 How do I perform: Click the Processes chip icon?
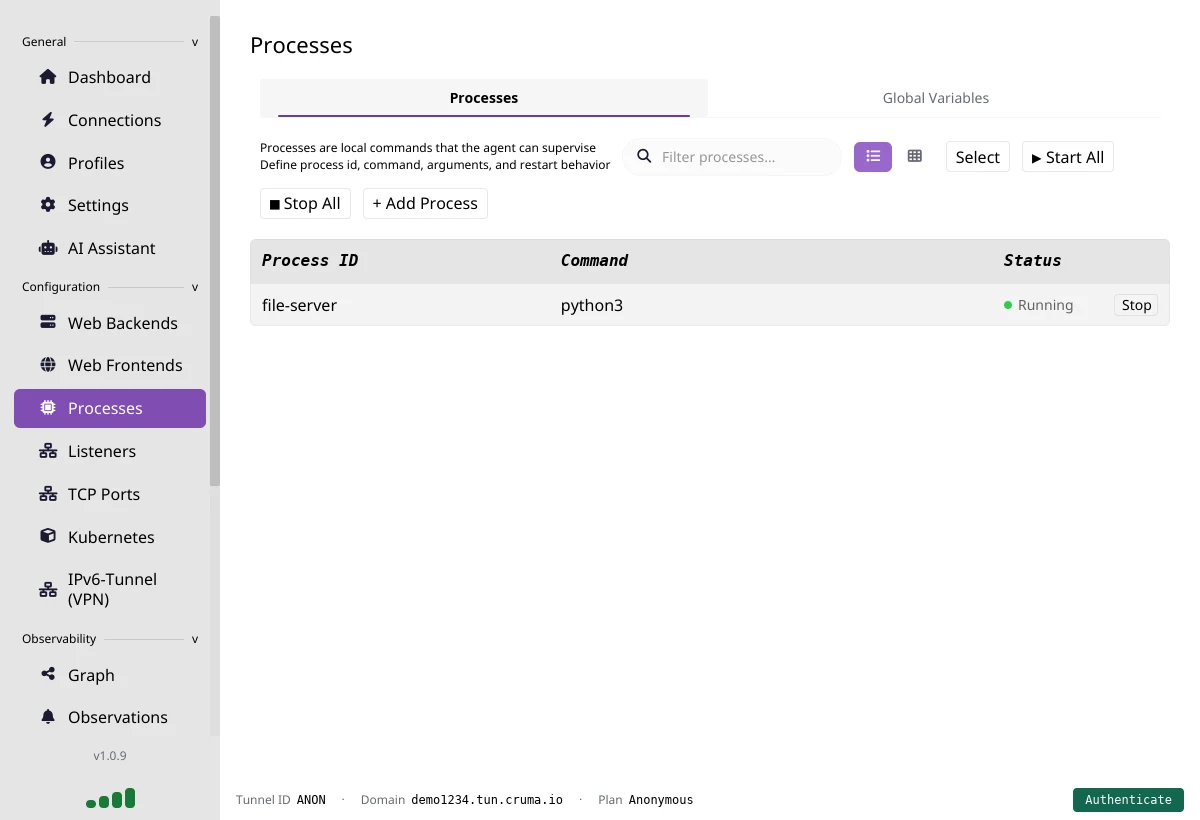[x=48, y=408]
